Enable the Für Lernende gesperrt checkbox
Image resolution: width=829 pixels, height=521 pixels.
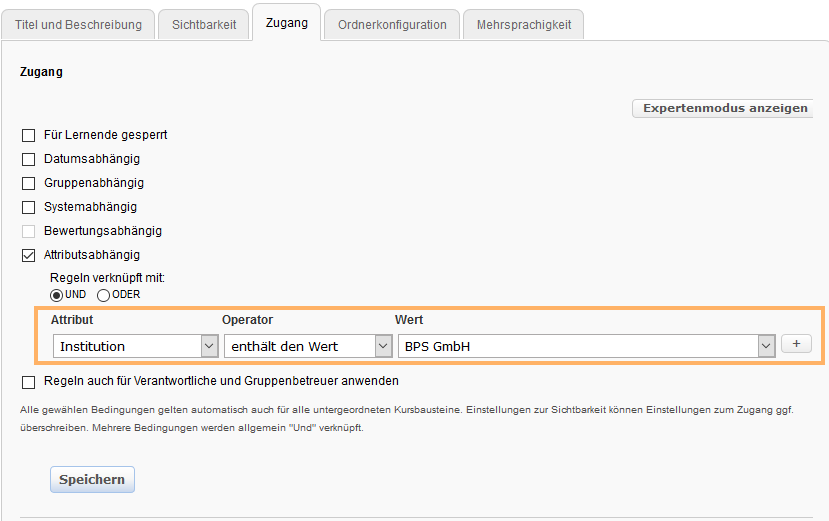tap(28, 135)
